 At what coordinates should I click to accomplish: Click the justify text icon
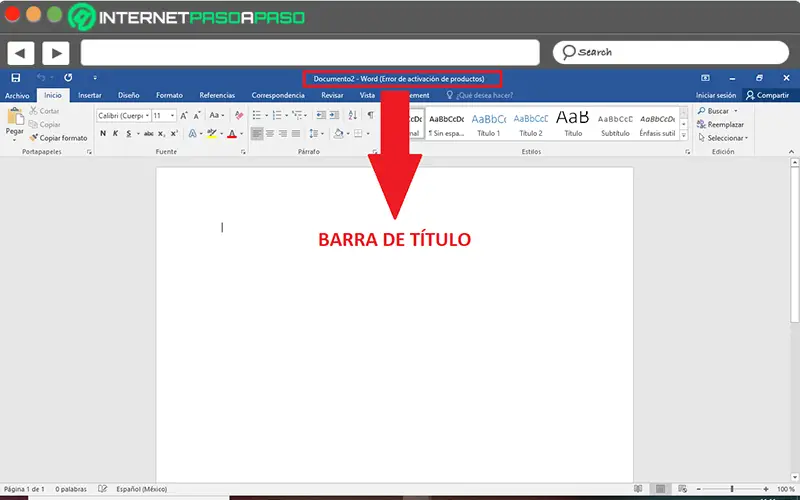295,134
